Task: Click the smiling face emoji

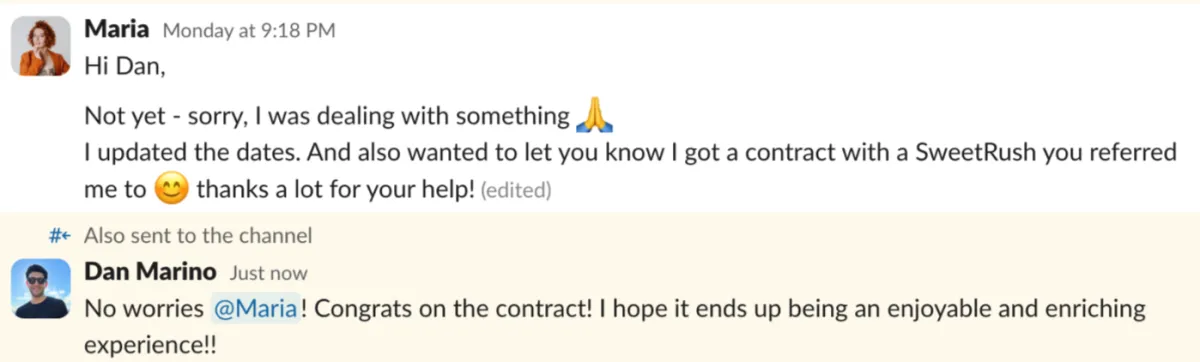Action: click(x=173, y=189)
